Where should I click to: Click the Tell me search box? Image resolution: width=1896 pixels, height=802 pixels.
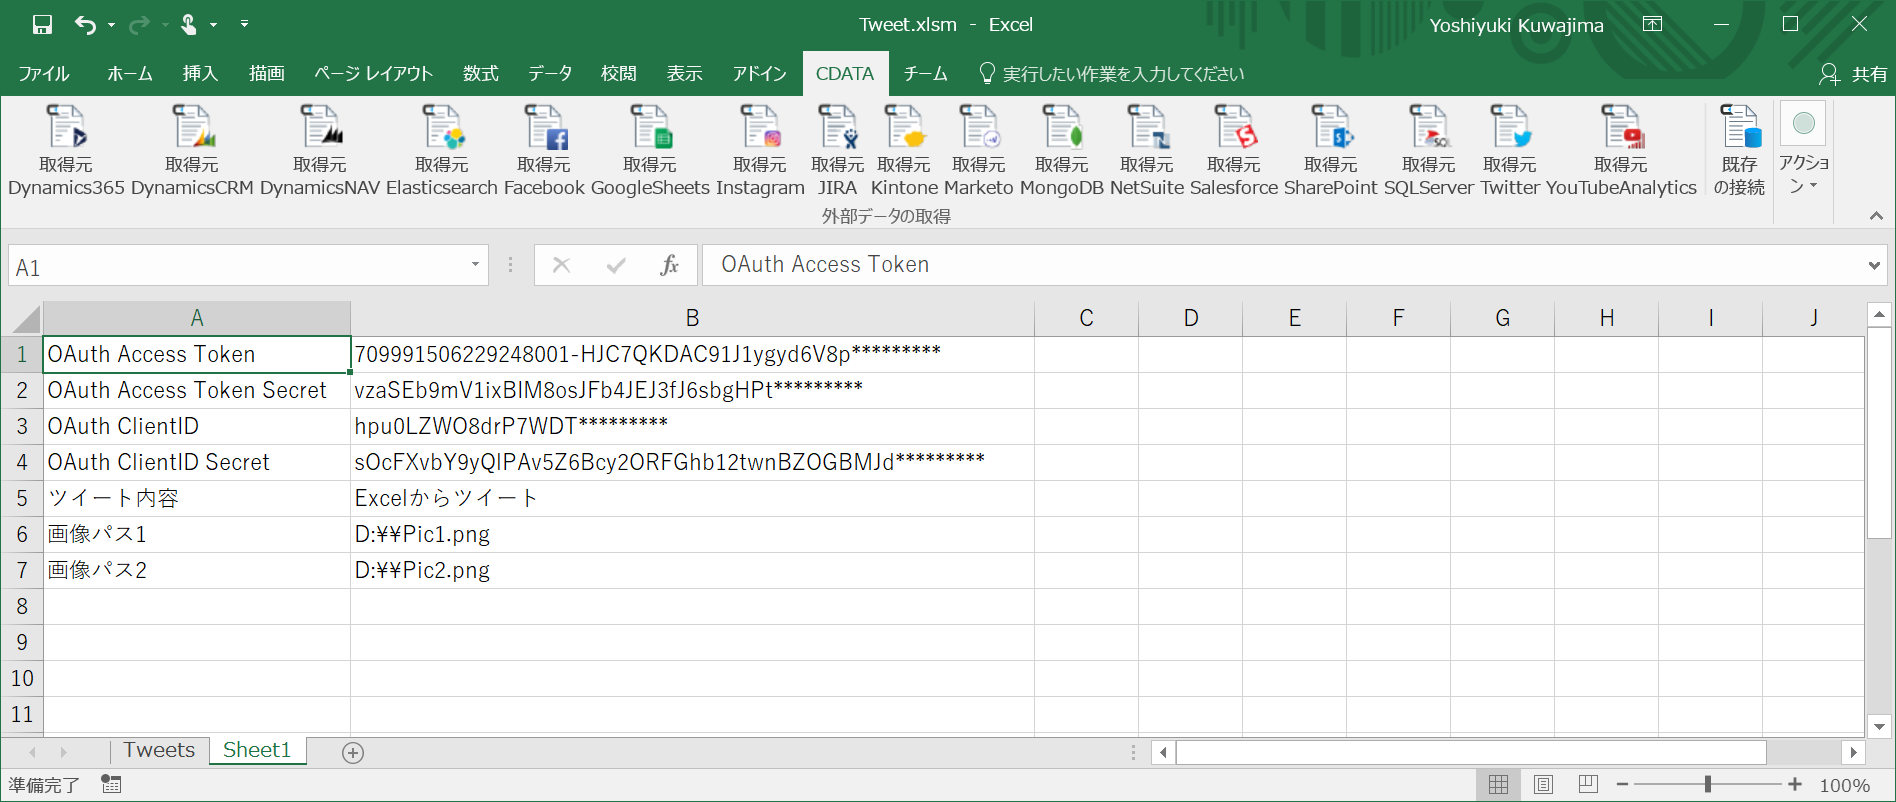pyautogui.click(x=1112, y=74)
